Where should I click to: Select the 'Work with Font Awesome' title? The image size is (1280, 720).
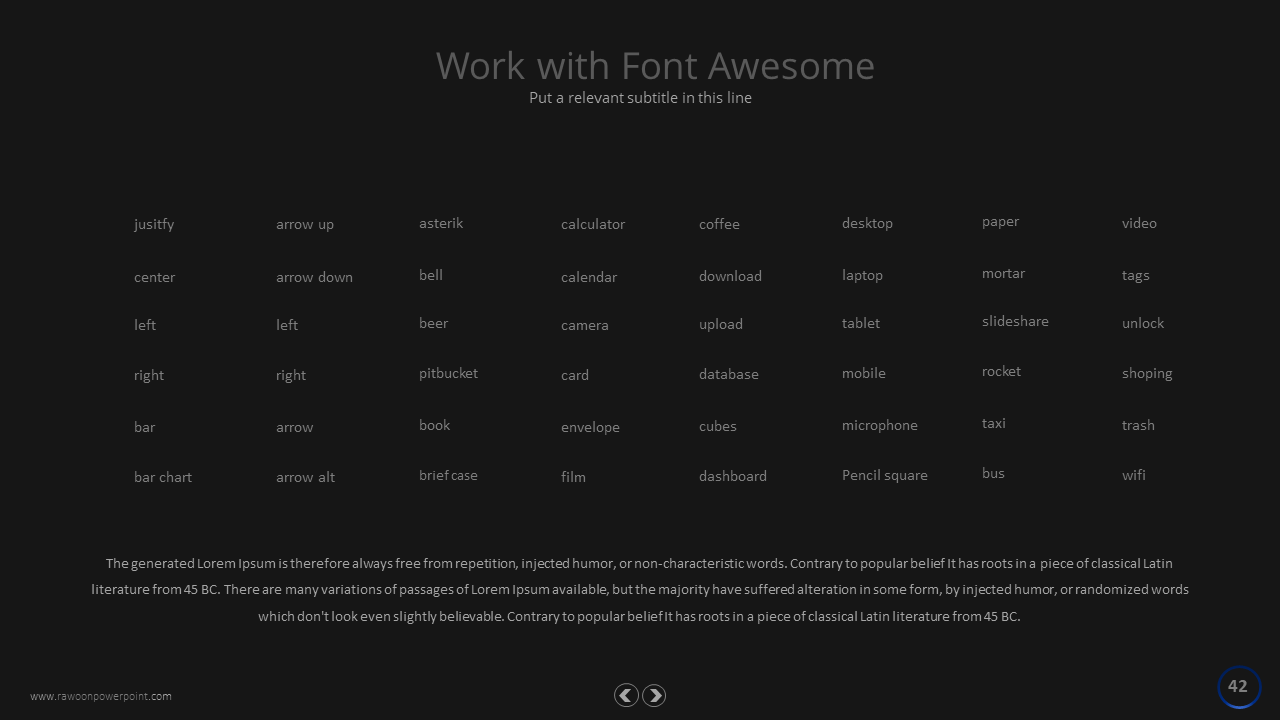tap(655, 66)
